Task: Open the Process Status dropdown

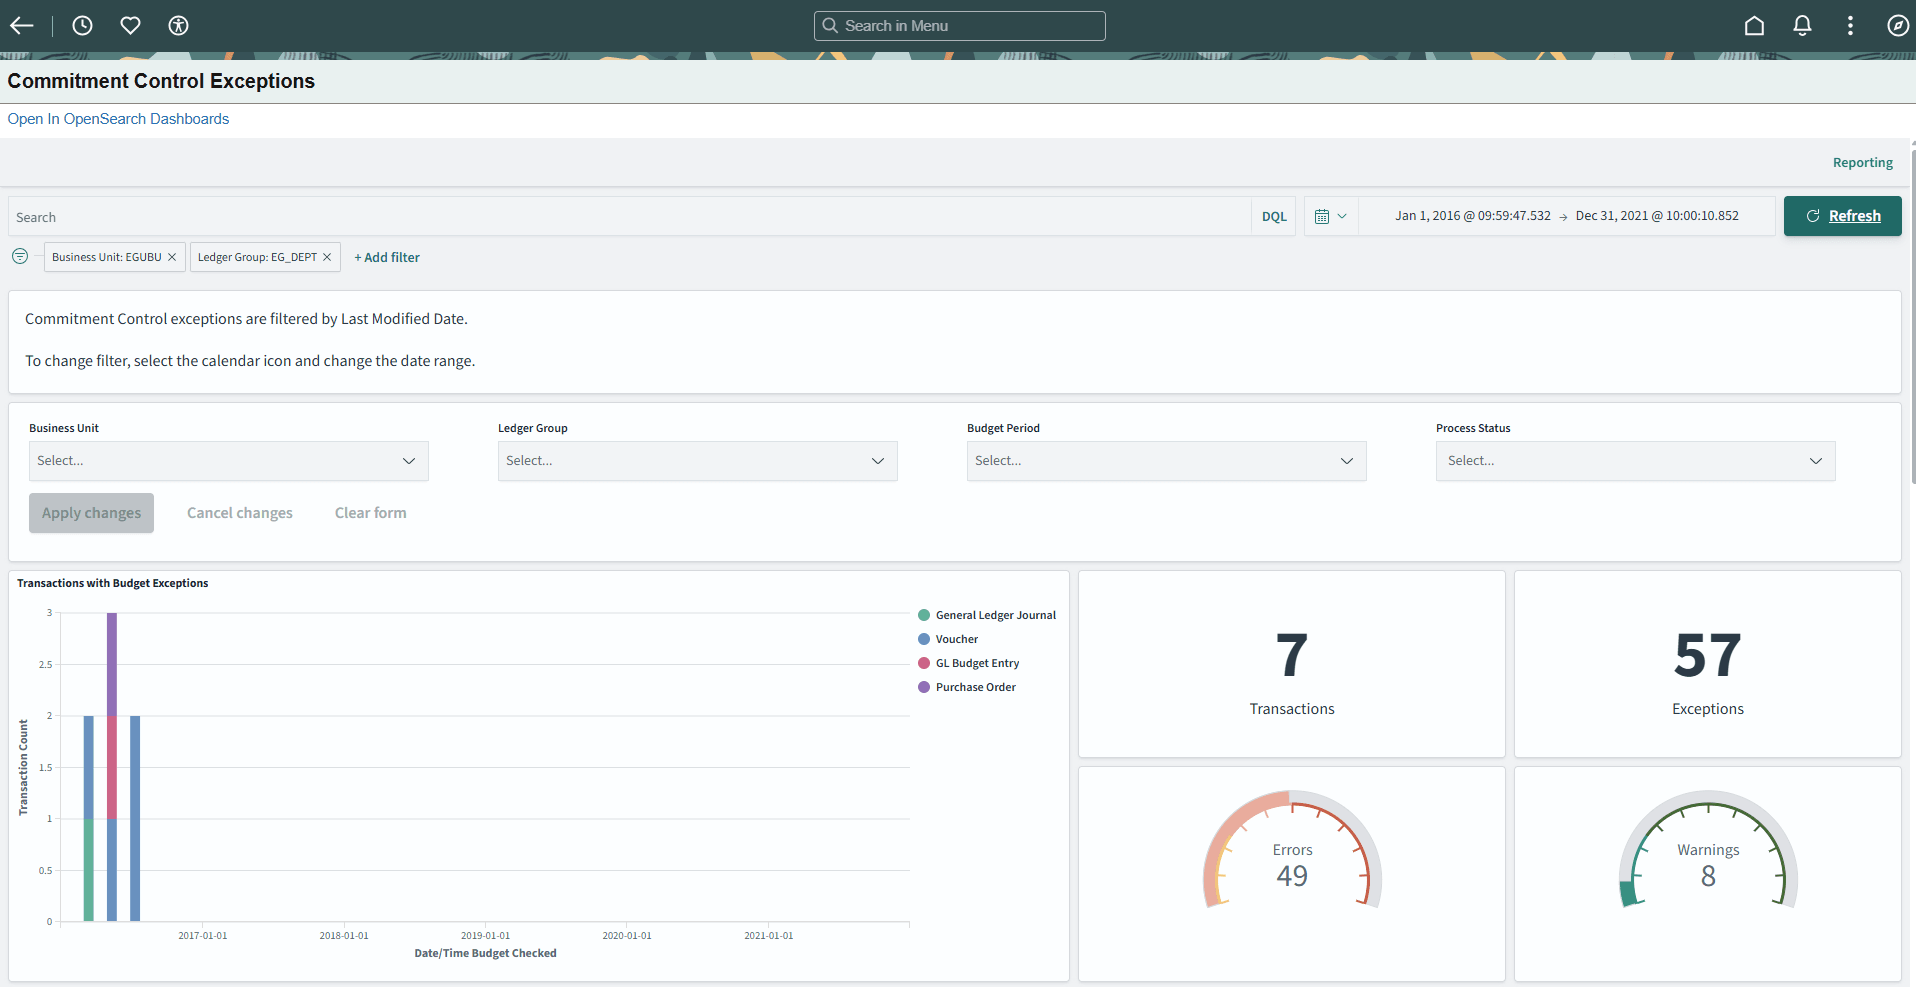Action: 1635,461
